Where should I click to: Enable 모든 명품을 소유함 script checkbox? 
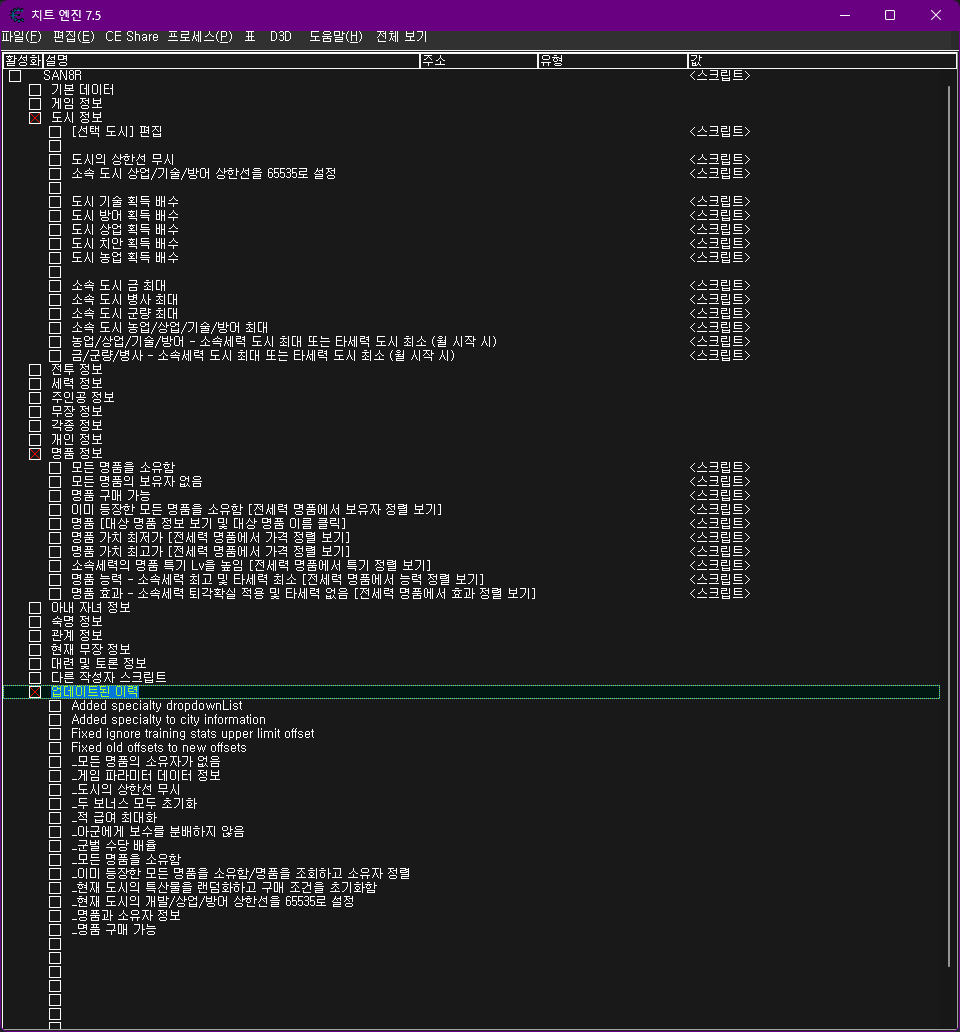pyautogui.click(x=55, y=468)
